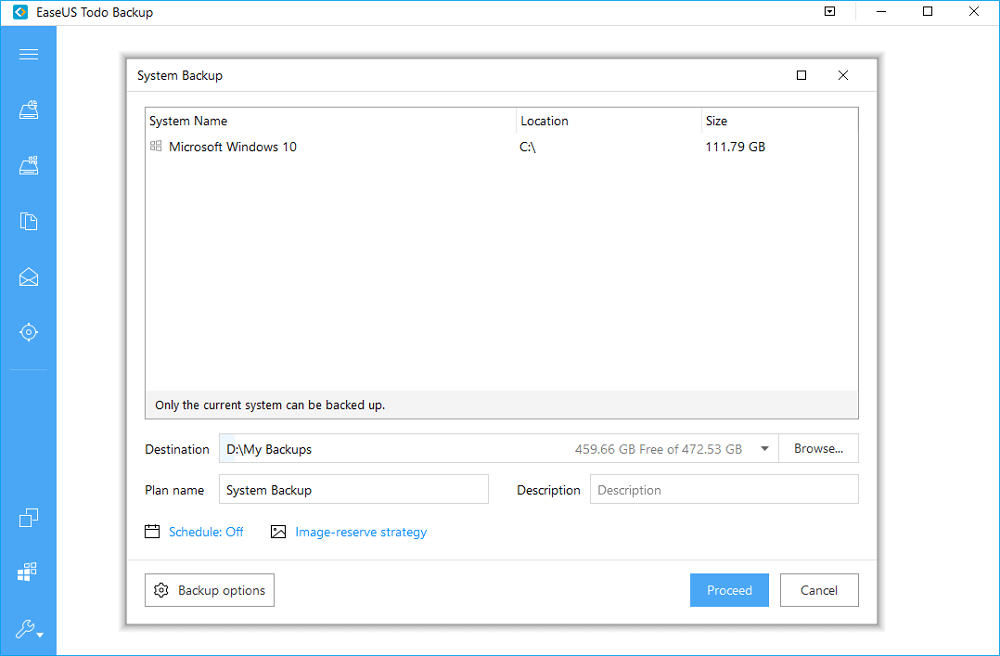
Task: Open System Clone icon in the sidebar
Action: tap(27, 572)
